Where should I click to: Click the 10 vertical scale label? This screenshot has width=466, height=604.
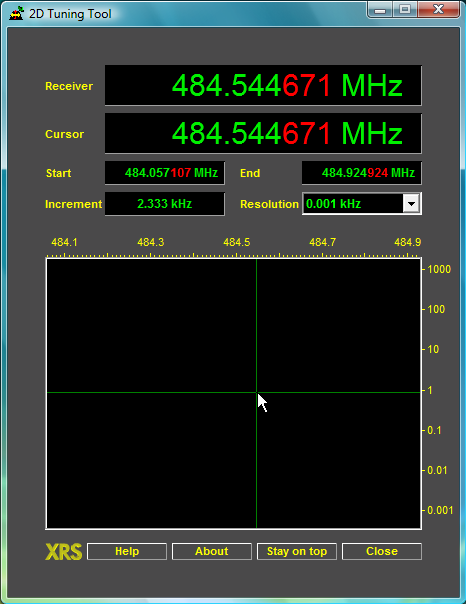point(433,349)
